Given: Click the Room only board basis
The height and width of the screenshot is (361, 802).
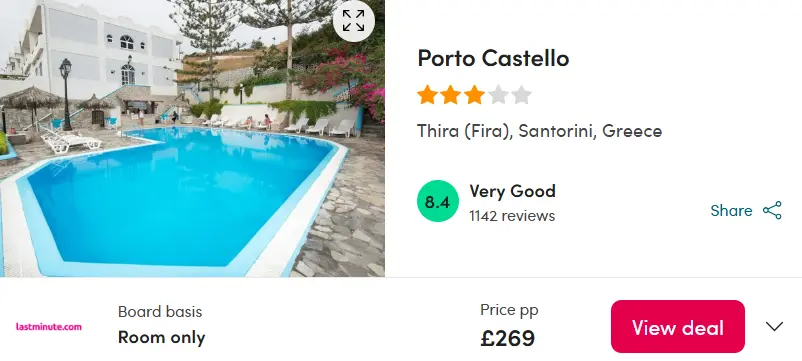Looking at the screenshot, I should [162, 337].
